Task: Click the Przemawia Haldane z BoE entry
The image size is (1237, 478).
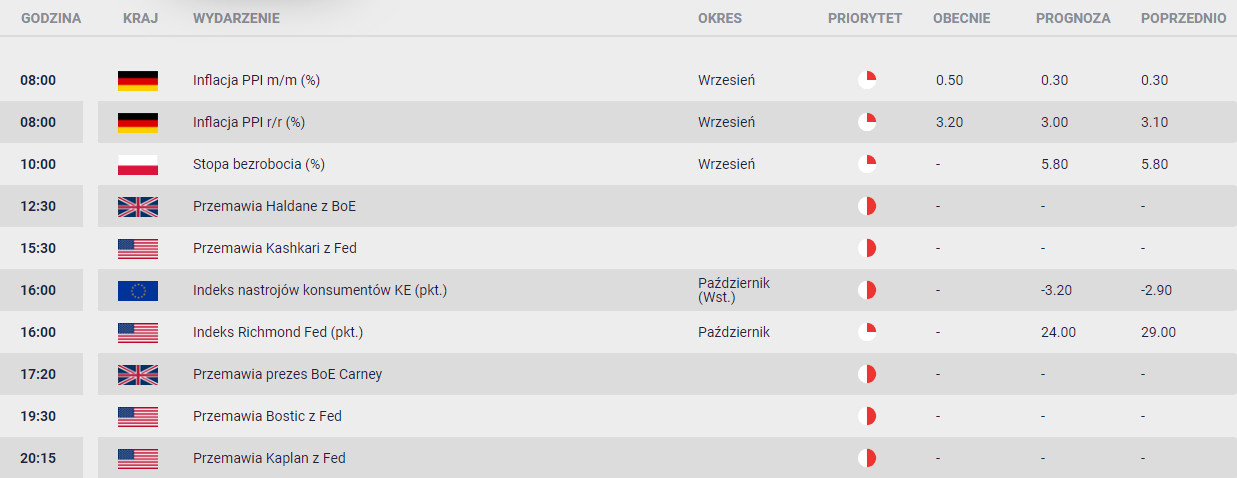Action: point(274,206)
